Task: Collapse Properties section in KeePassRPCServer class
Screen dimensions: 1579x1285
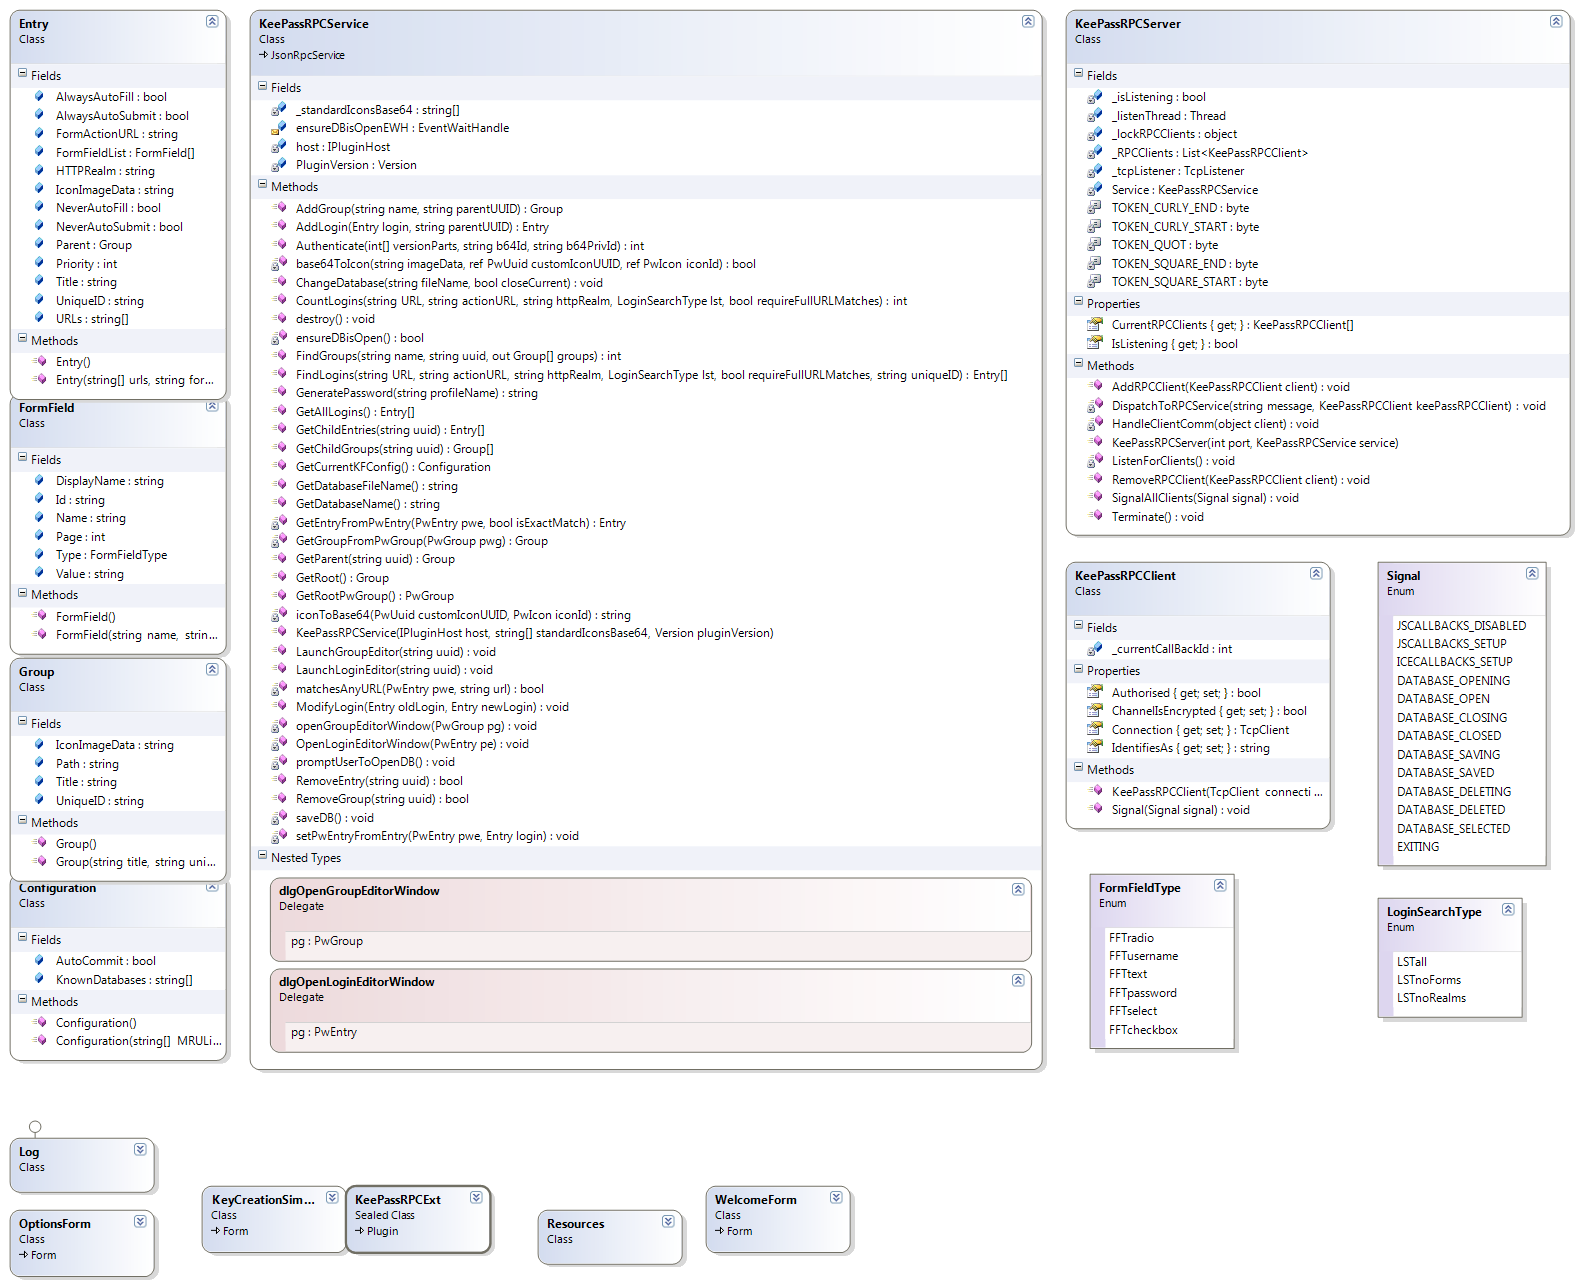Action: coord(1078,302)
